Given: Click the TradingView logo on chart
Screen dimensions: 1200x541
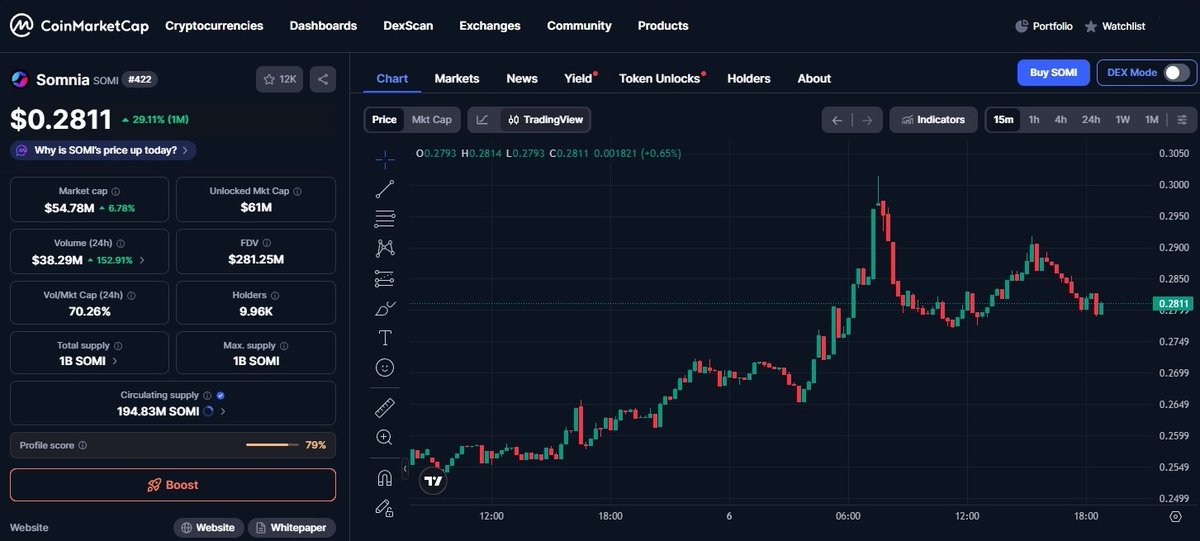Looking at the screenshot, I should click(433, 481).
